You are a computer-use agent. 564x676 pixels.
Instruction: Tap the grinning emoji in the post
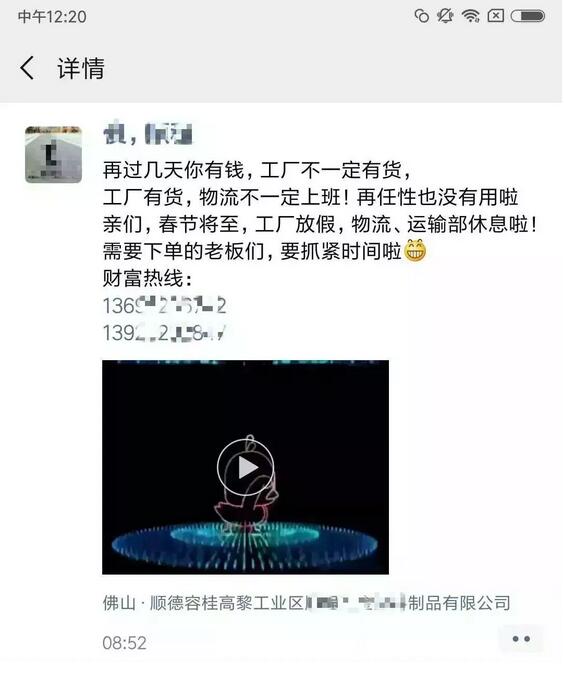[415, 250]
